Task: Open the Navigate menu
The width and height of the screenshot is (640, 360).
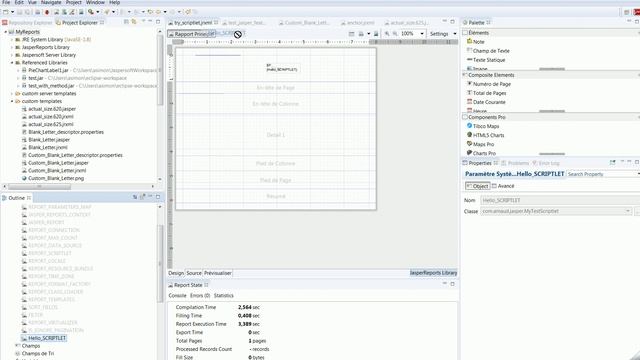Action: (x=51, y=2)
